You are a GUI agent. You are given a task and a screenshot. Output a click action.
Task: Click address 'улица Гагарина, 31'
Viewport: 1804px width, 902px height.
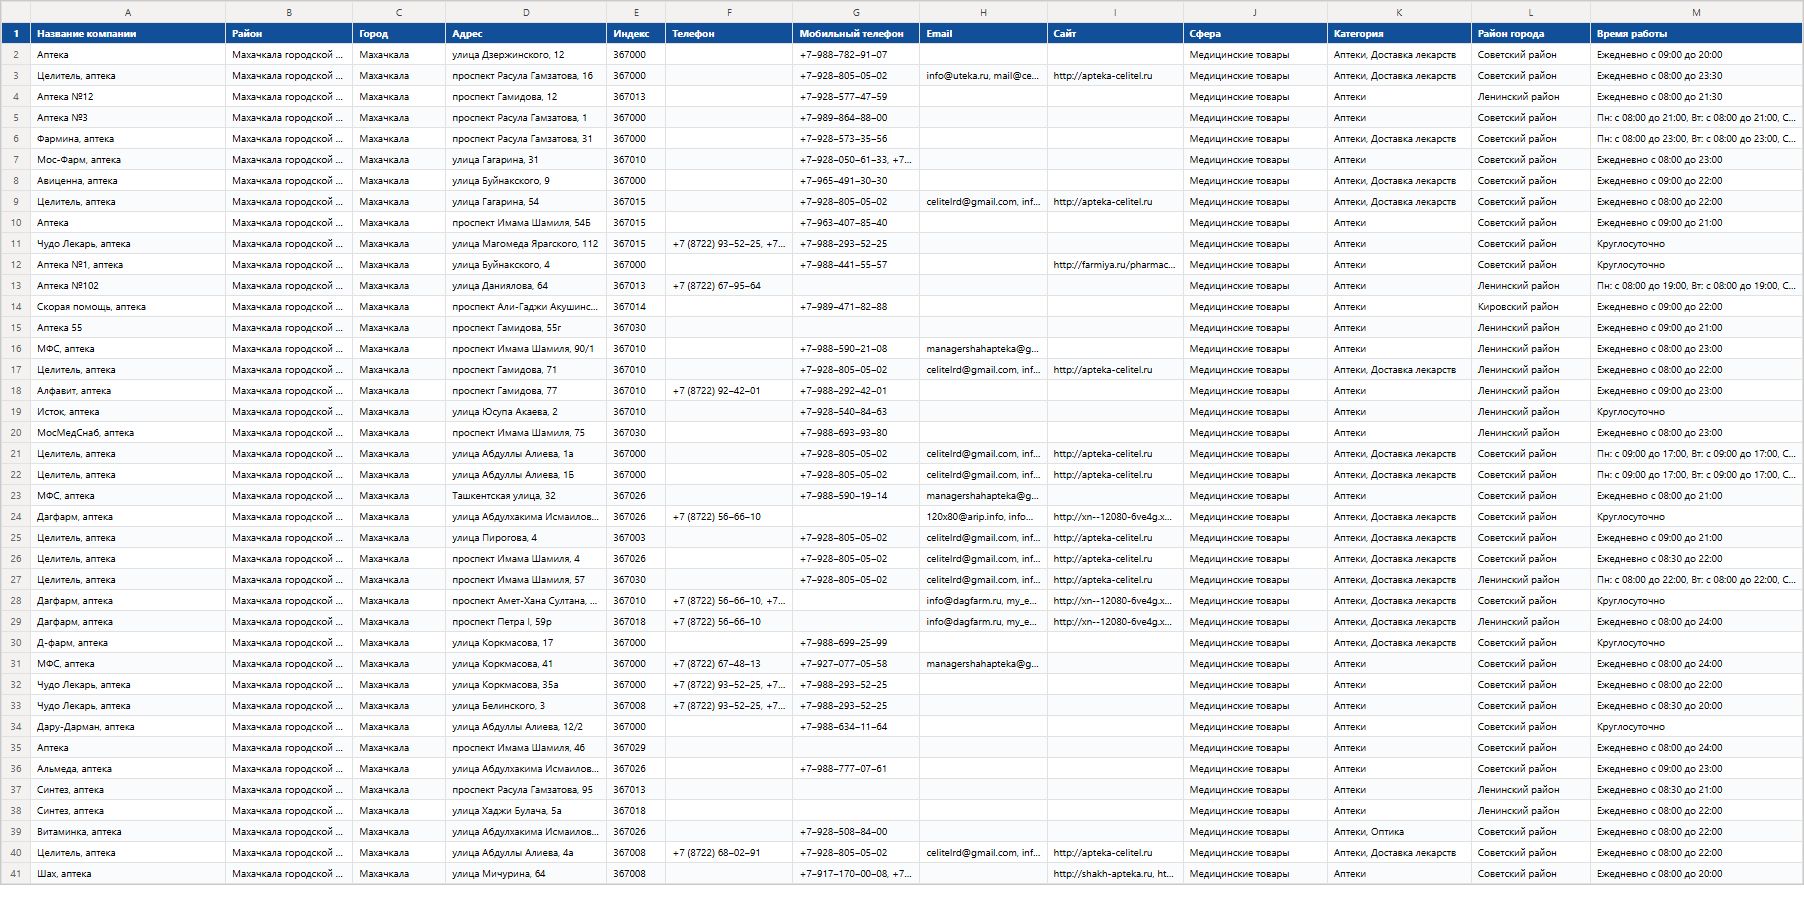526,160
